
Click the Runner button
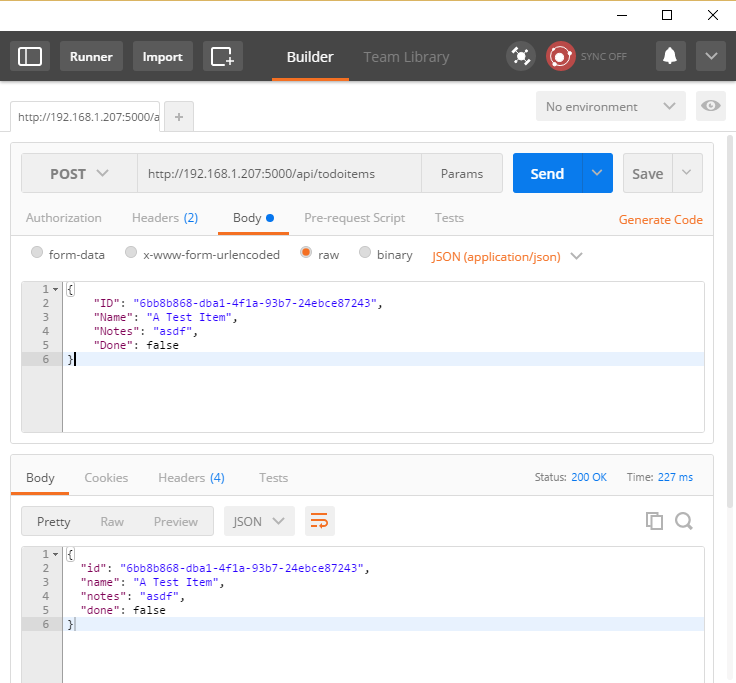click(92, 56)
